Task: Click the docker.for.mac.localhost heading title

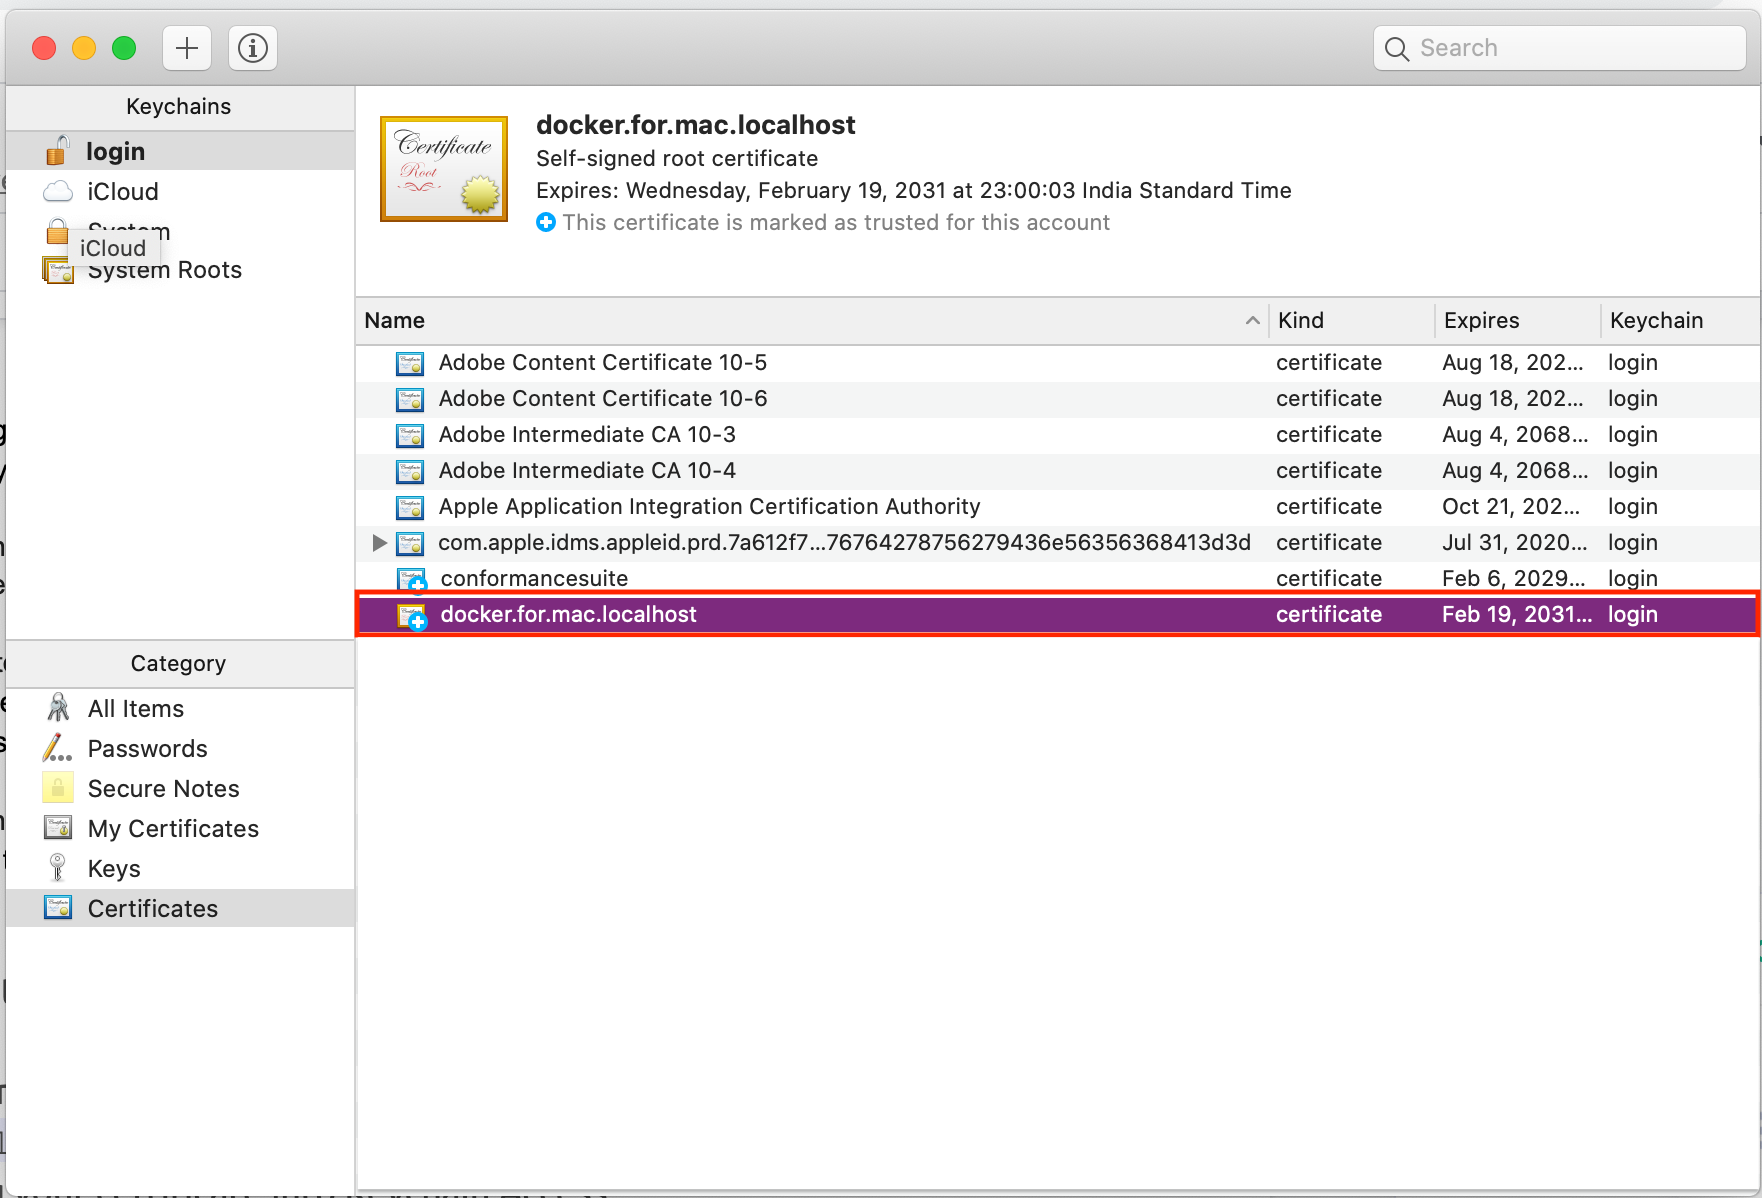Action: point(696,125)
